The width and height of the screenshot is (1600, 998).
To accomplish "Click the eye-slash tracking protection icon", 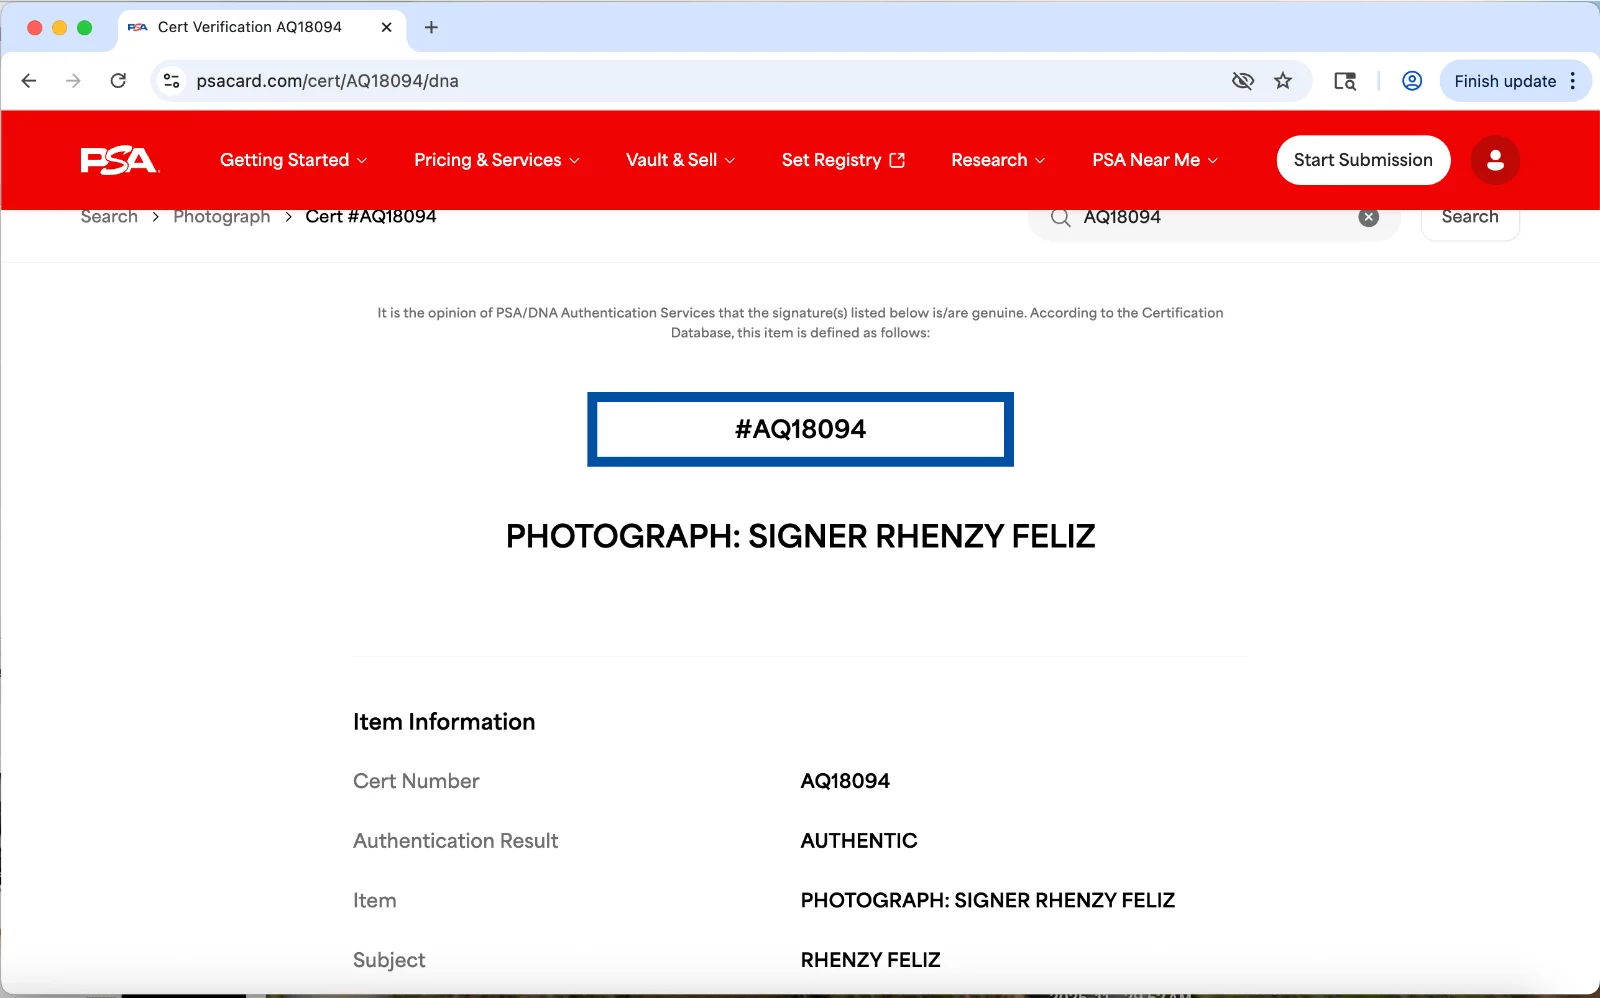I will pos(1242,81).
